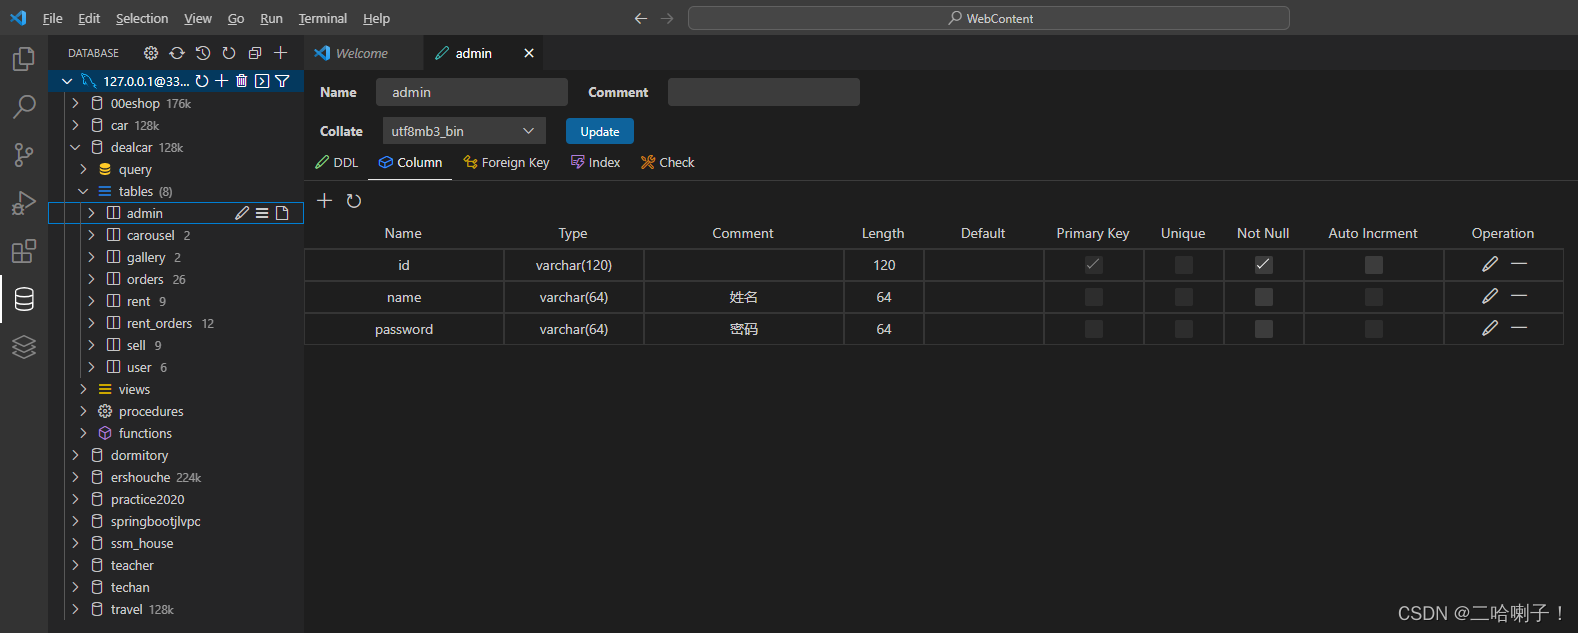1578x633 pixels.
Task: Switch to the DDL tab
Action: [337, 162]
